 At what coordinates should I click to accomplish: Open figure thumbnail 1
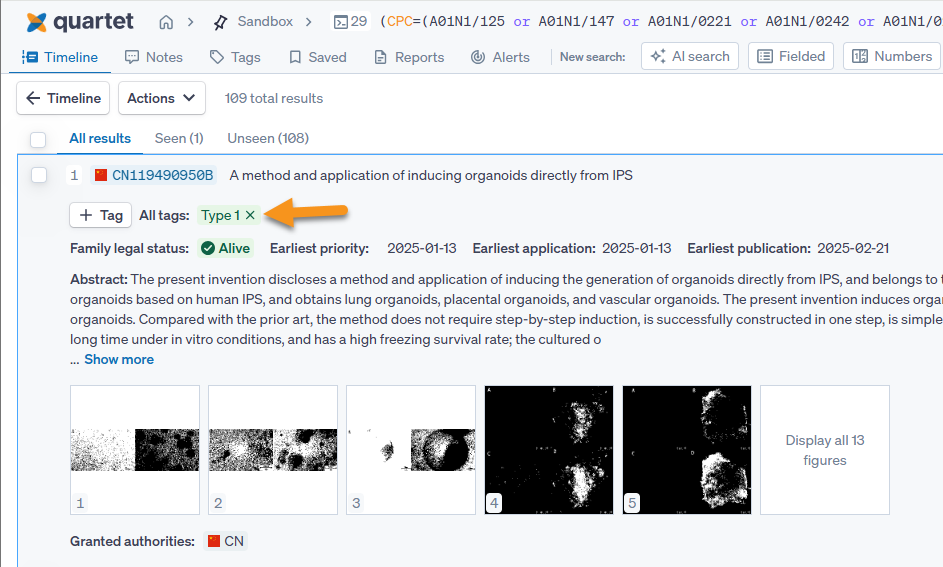click(135, 450)
